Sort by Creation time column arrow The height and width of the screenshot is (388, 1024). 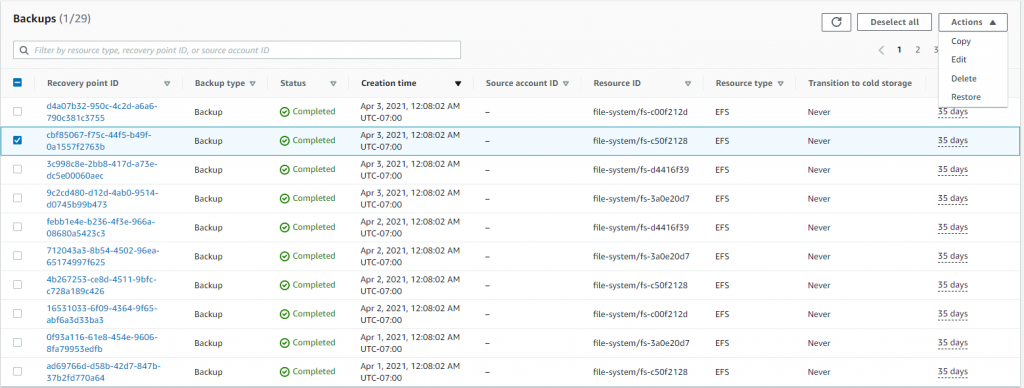point(458,84)
